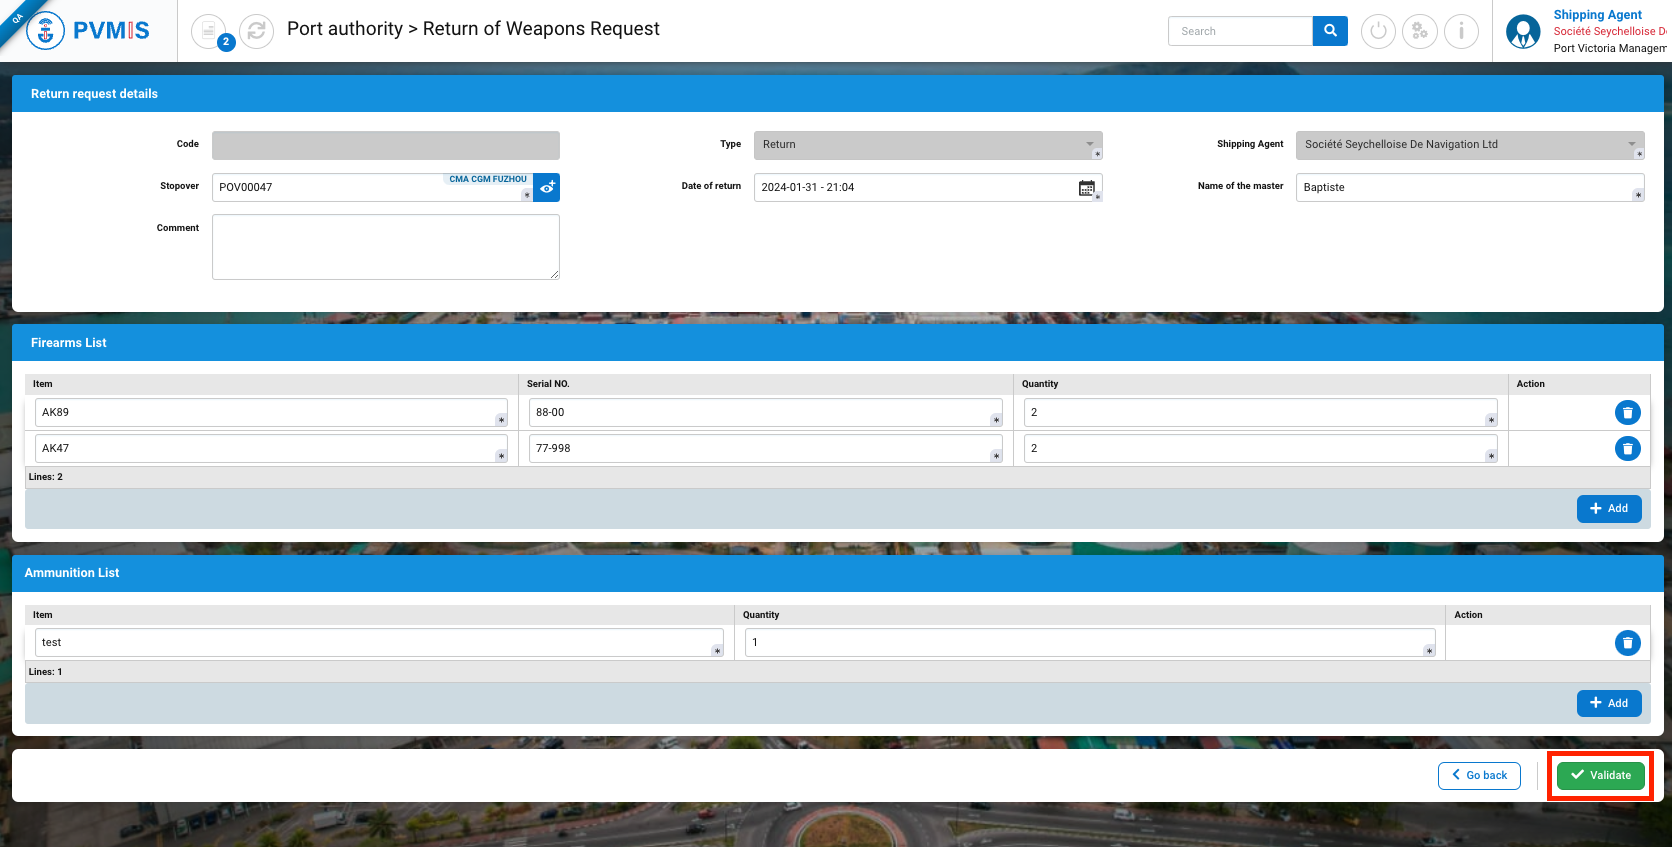The image size is (1672, 847).
Task: Open the date of return calendar picker
Action: [x=1086, y=188]
